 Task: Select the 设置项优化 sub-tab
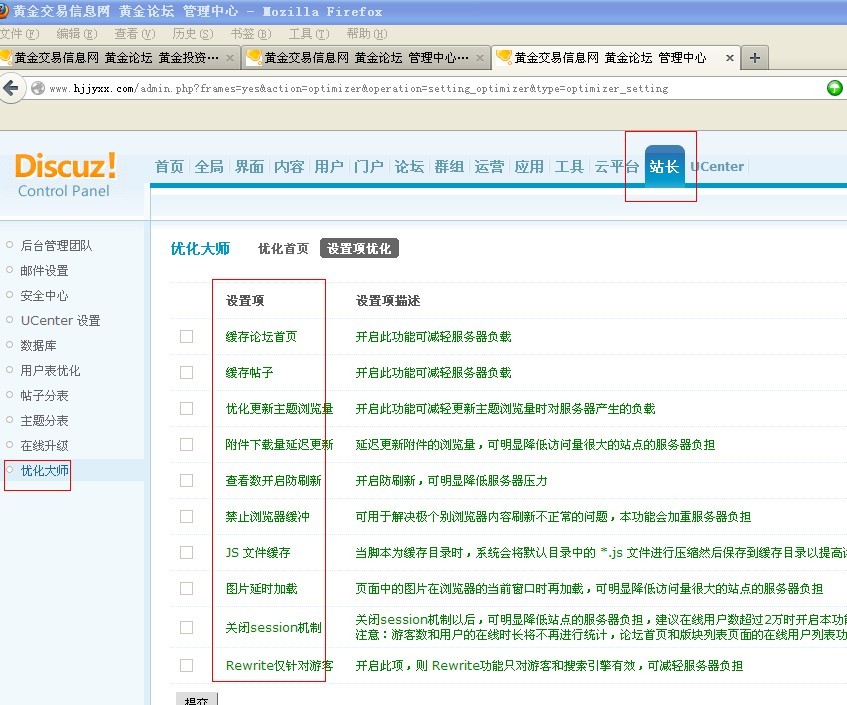[359, 249]
